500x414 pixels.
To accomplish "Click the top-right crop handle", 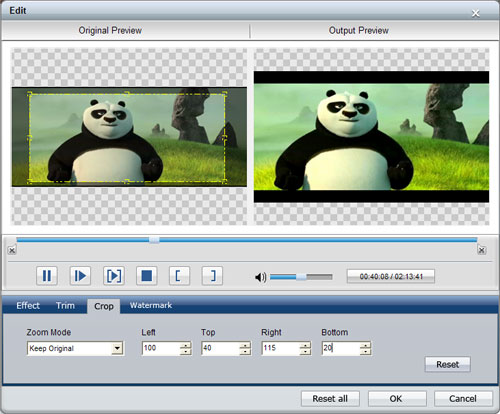I will 225,94.
